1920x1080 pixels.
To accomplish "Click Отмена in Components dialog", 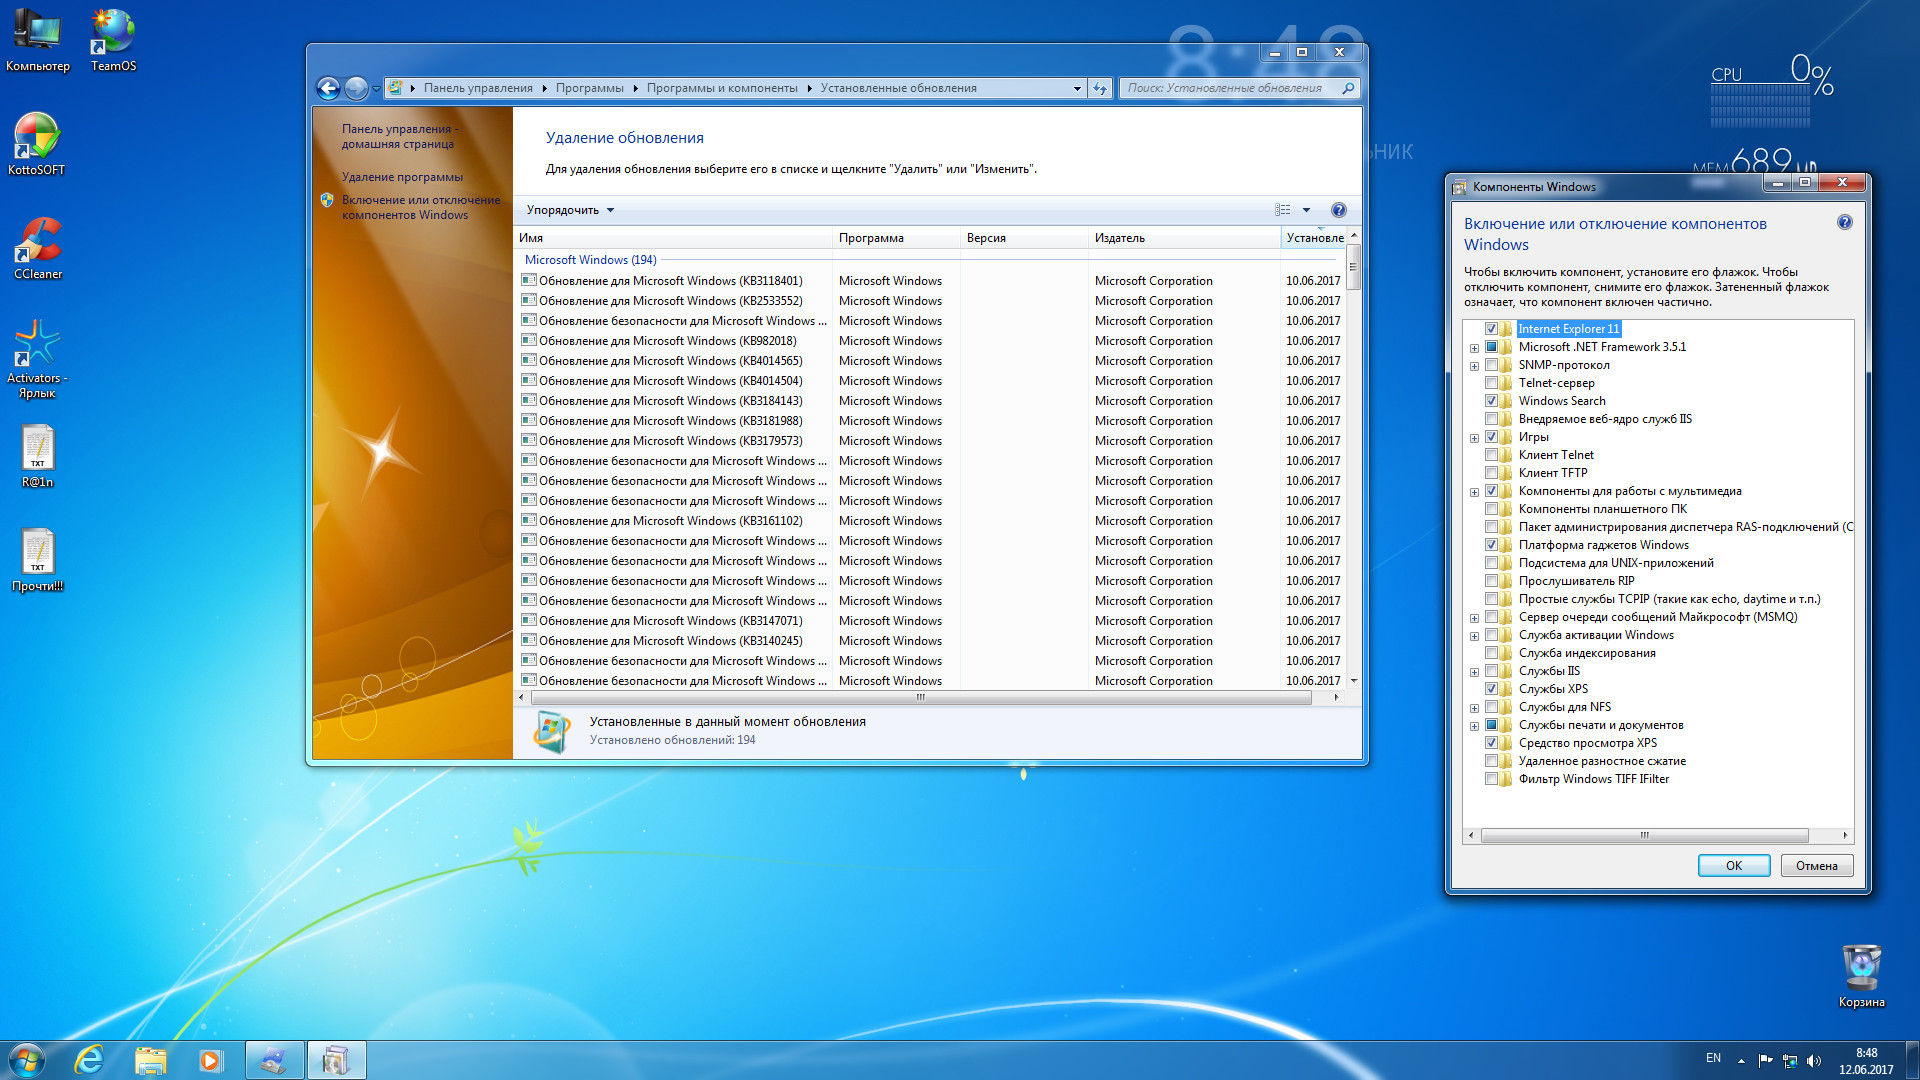I will point(1816,866).
